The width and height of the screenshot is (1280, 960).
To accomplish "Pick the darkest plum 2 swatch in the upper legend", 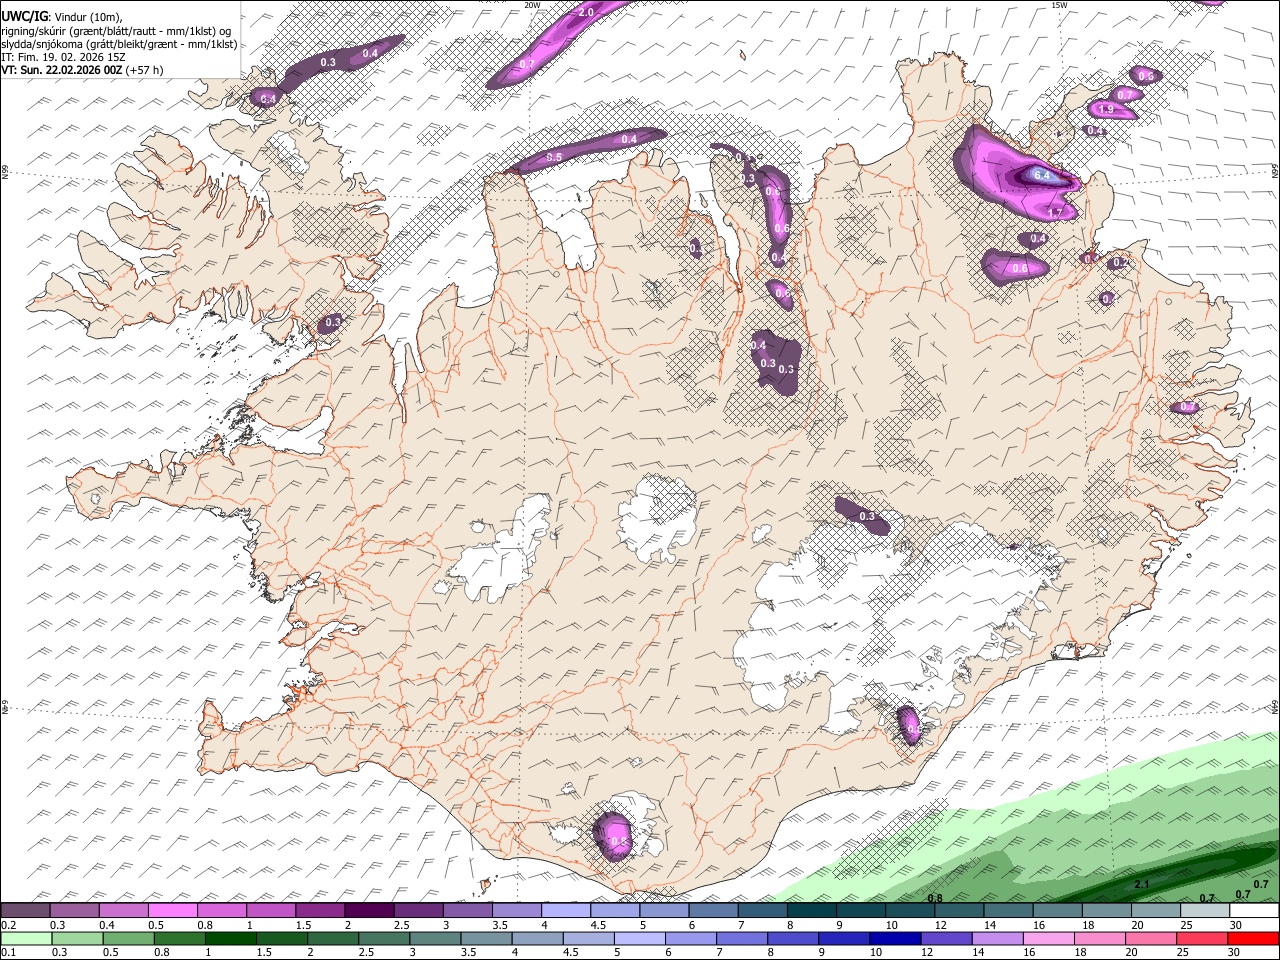I will coord(368,911).
